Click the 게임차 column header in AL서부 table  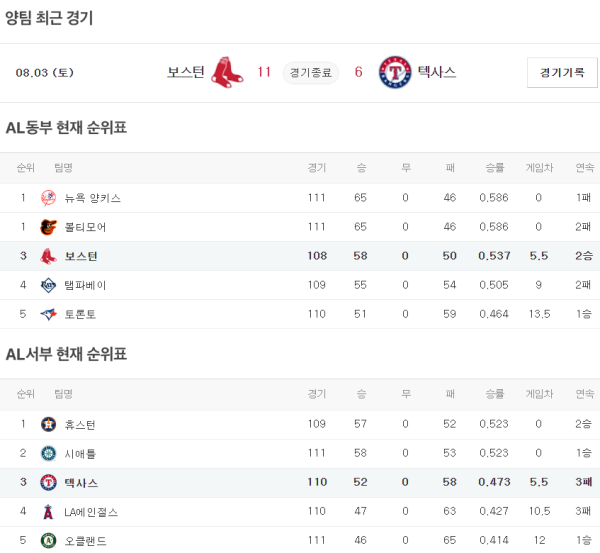tap(539, 394)
